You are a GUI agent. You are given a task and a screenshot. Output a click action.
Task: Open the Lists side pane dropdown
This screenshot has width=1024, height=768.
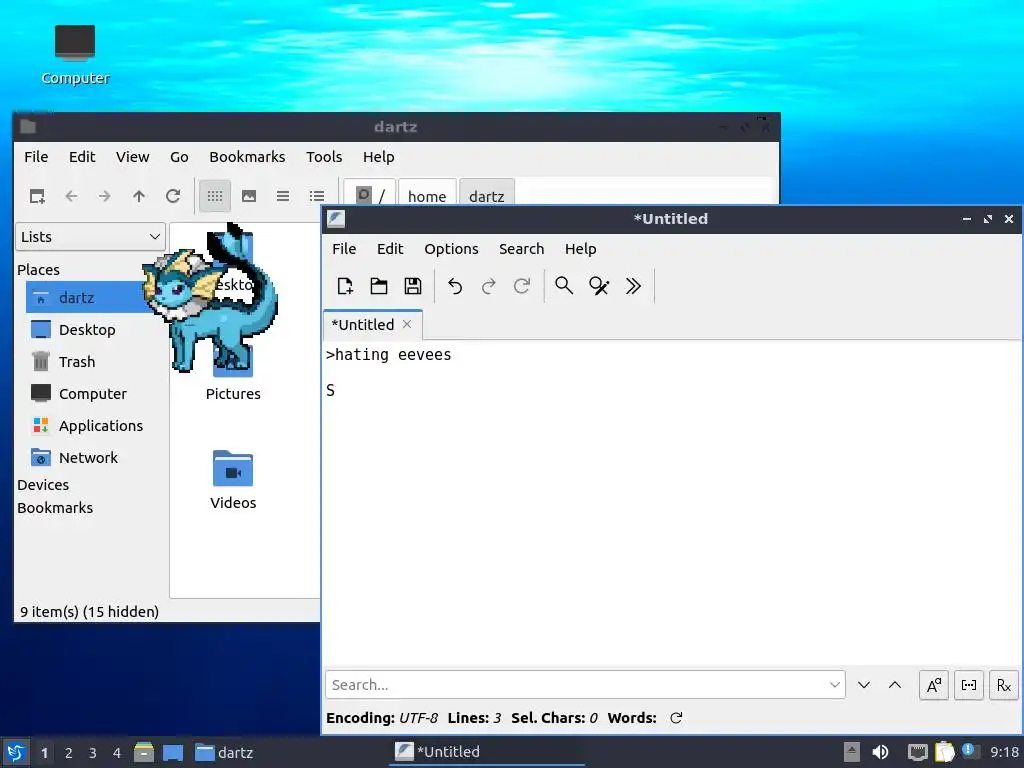[x=91, y=236]
